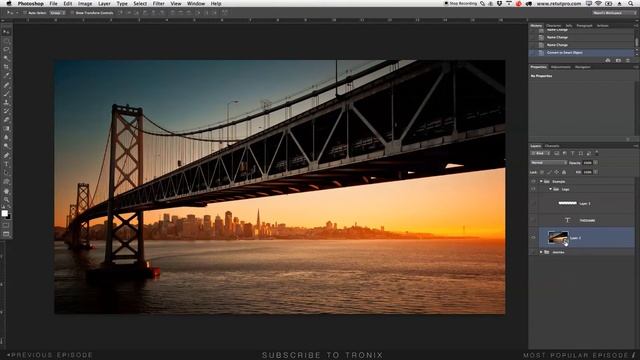Select the Healing Brush tool
This screenshot has height=360, width=640.
(x=6, y=85)
